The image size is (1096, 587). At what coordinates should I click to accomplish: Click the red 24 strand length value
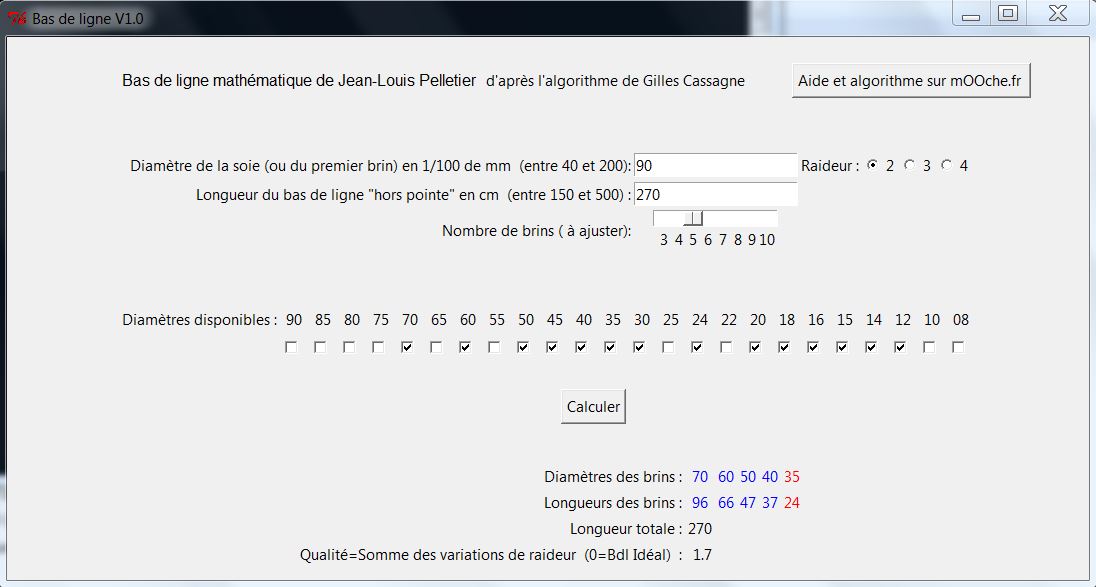pos(792,503)
